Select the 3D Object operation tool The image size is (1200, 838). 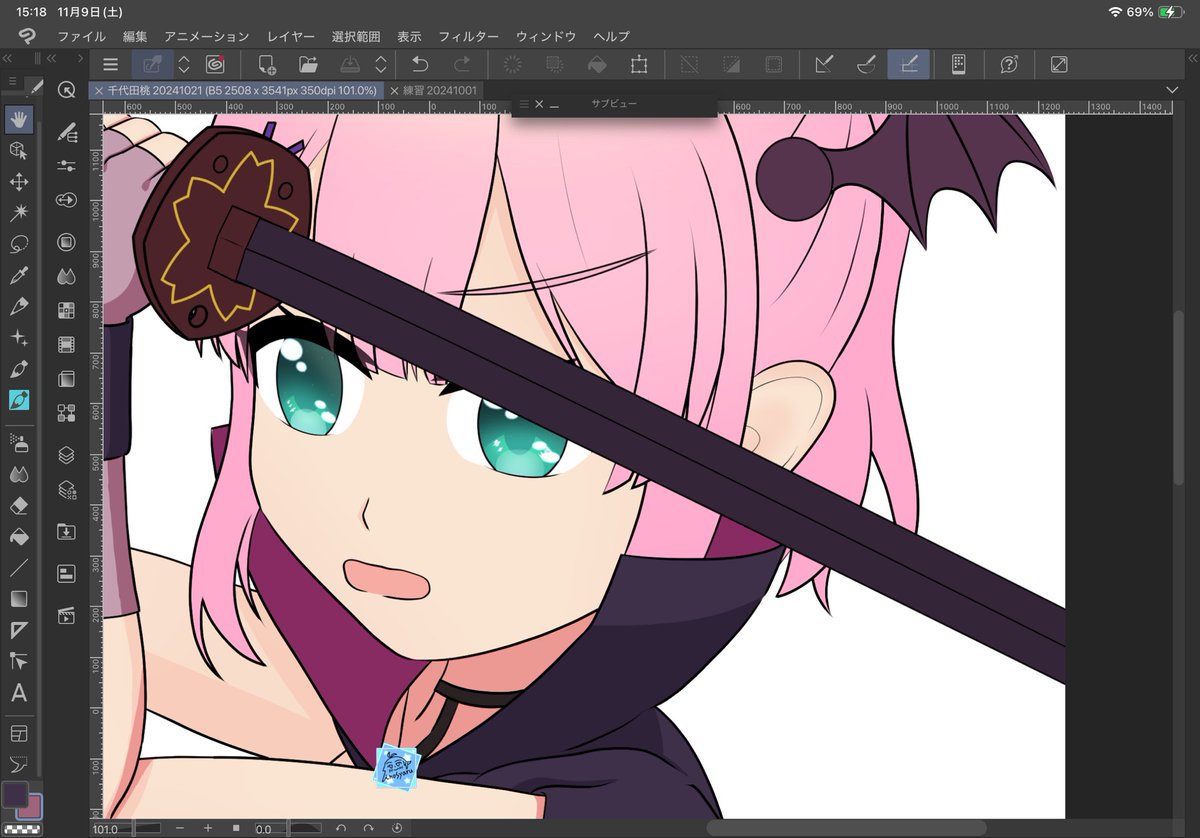click(18, 150)
